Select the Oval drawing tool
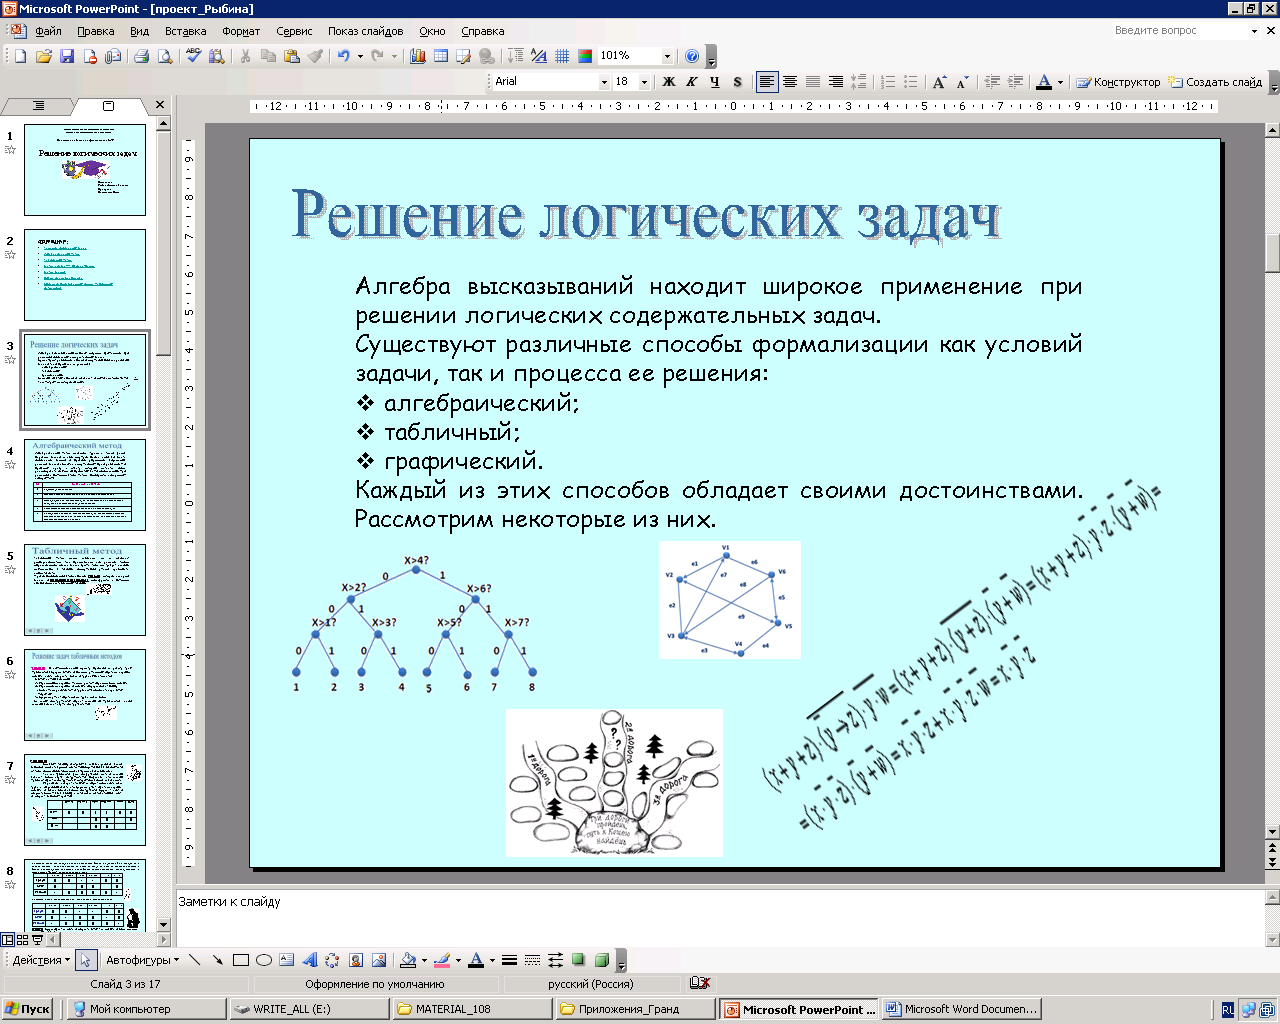 click(x=264, y=960)
